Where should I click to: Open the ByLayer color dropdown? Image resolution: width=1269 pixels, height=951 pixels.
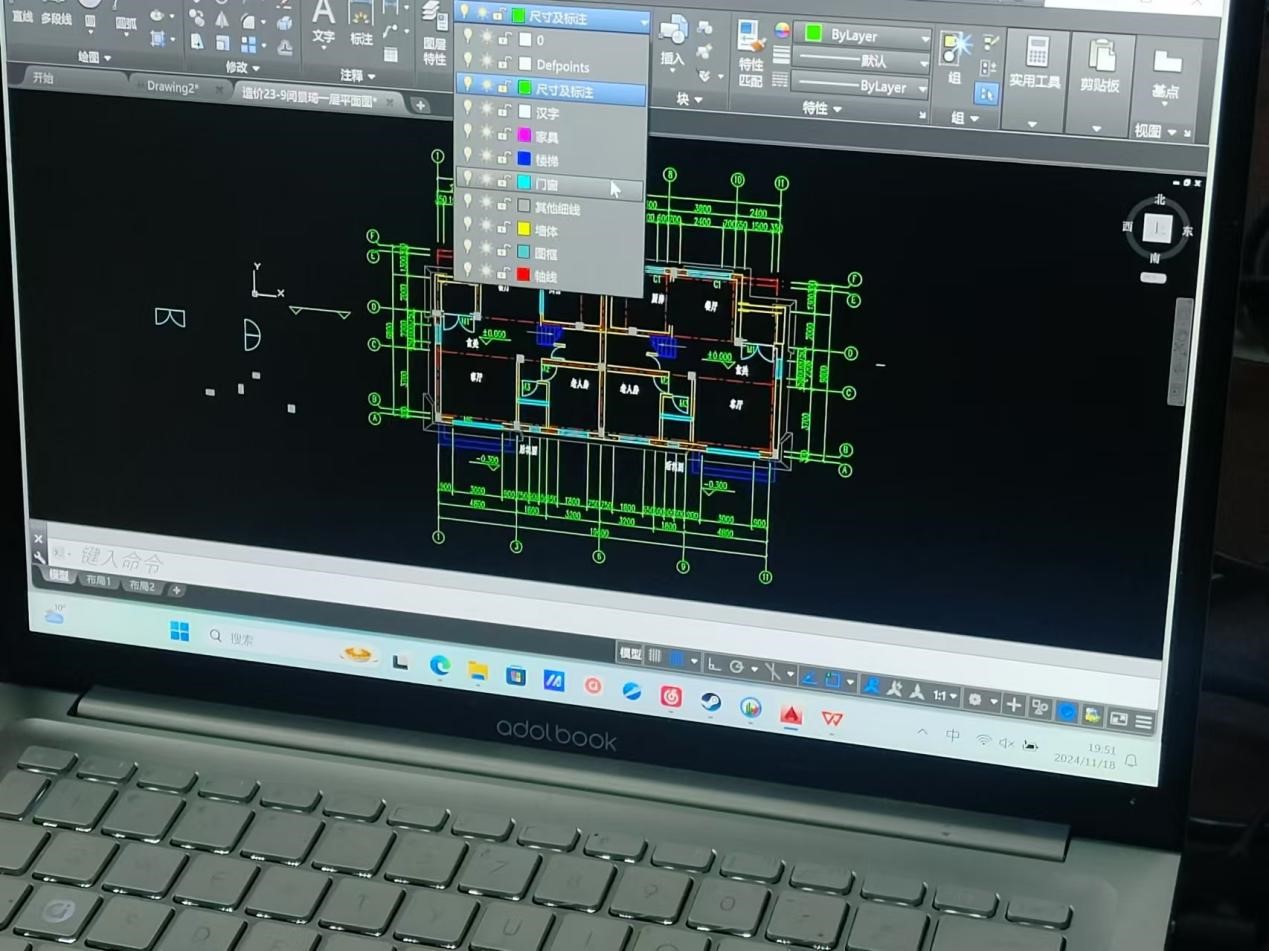(925, 39)
